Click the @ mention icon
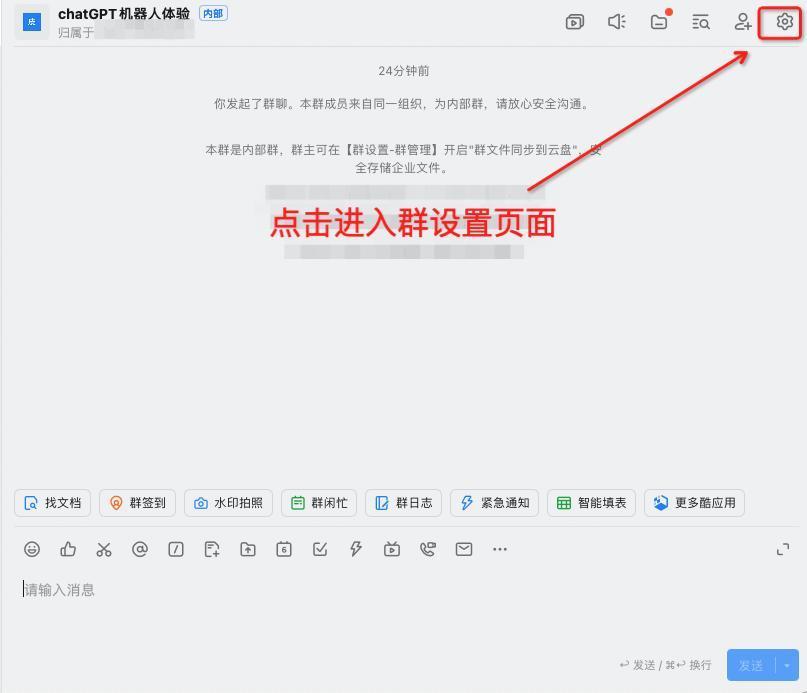The image size is (807, 693). click(x=139, y=549)
